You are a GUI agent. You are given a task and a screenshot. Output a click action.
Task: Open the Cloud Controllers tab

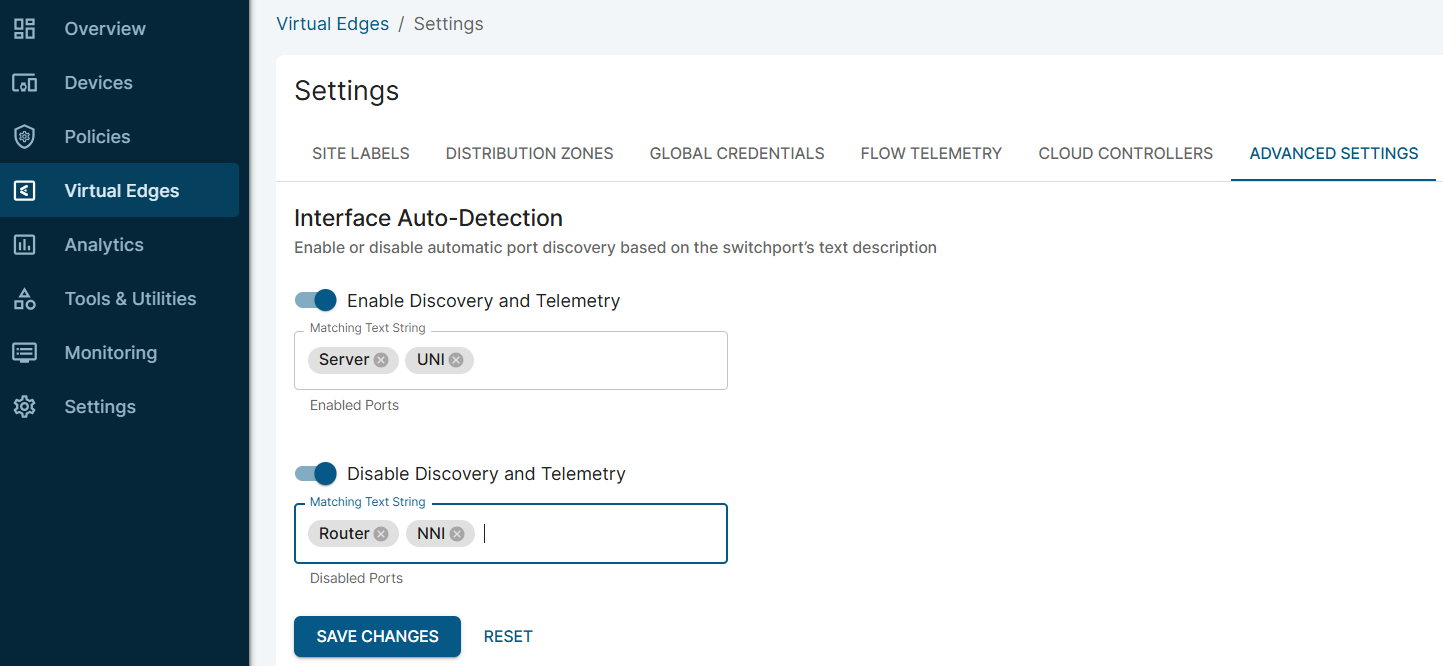pyautogui.click(x=1126, y=154)
